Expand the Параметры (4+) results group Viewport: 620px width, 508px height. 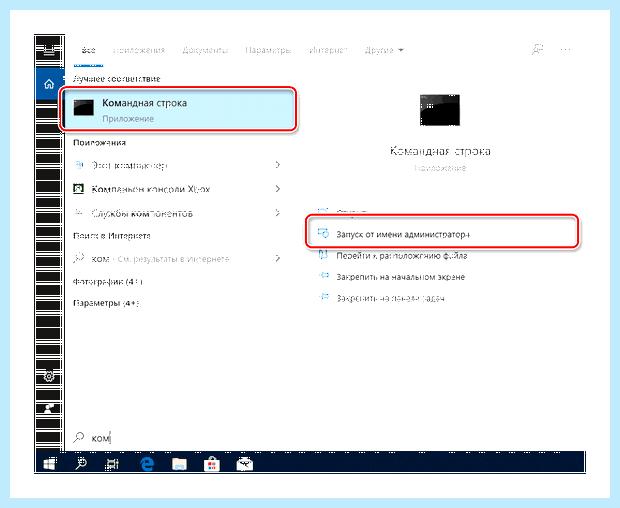pos(106,303)
